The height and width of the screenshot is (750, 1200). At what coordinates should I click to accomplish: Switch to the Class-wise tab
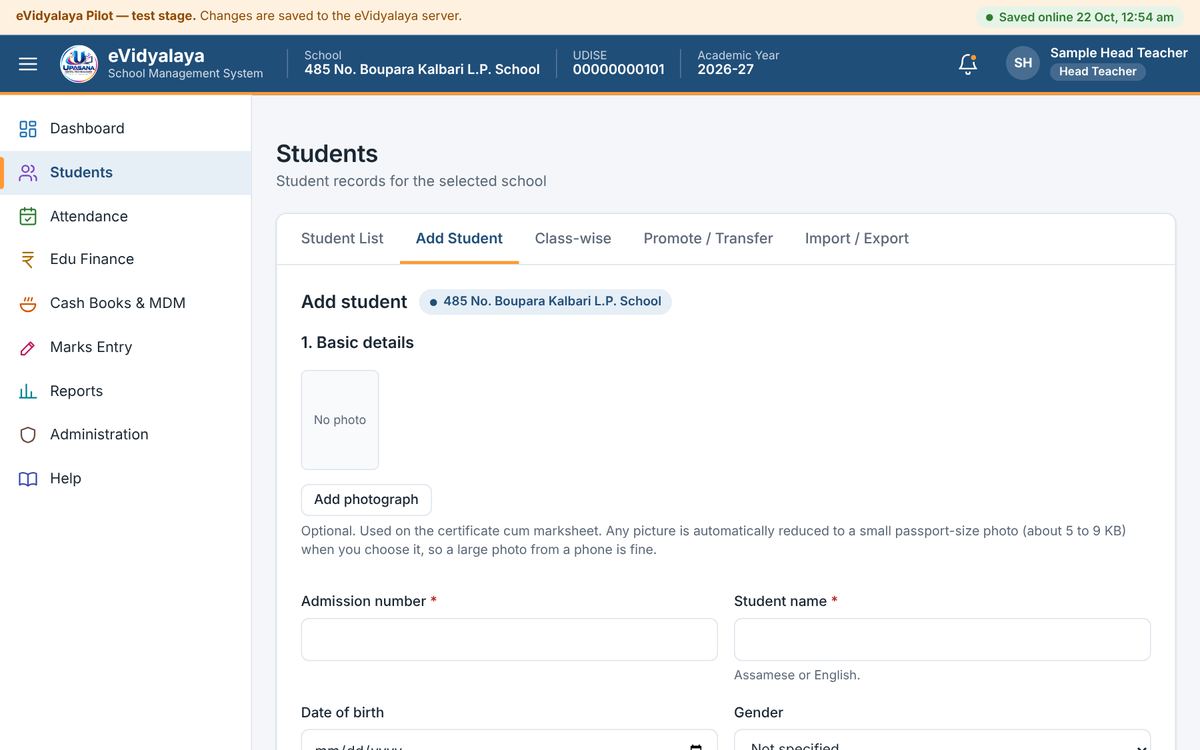pyautogui.click(x=573, y=238)
